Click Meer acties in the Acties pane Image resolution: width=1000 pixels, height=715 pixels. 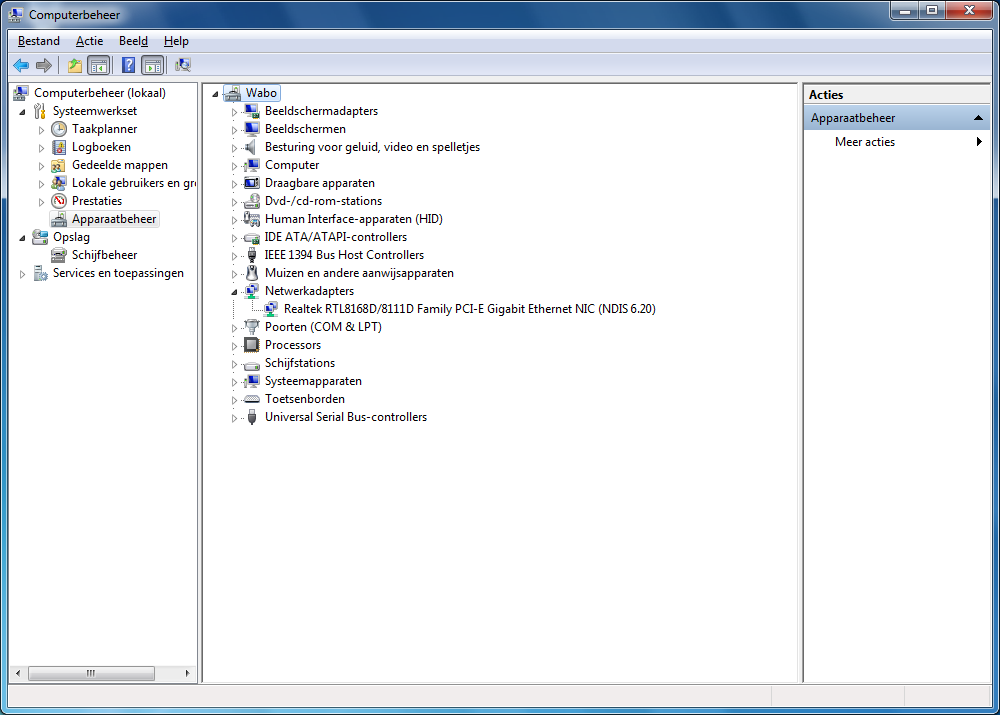(865, 142)
